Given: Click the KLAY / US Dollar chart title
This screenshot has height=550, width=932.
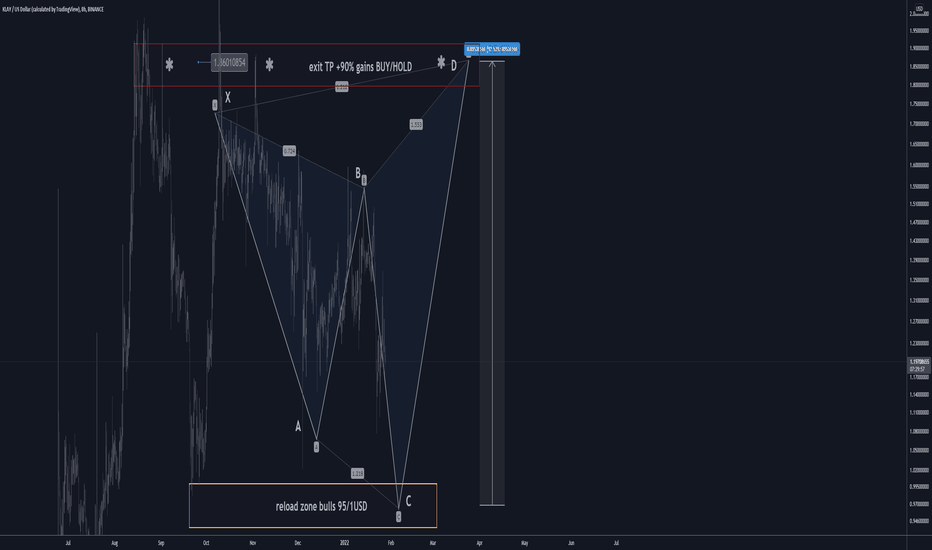Looking at the screenshot, I should pos(53,10).
